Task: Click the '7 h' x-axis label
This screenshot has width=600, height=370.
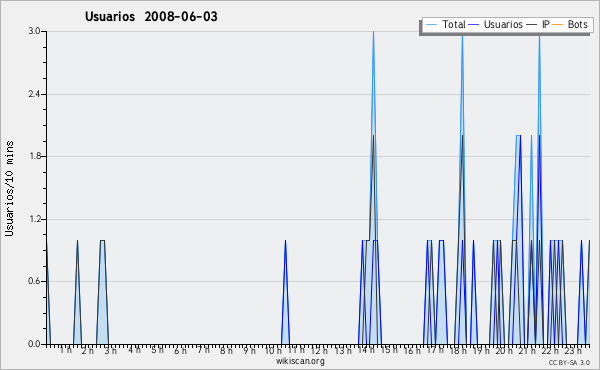Action: pos(203,350)
